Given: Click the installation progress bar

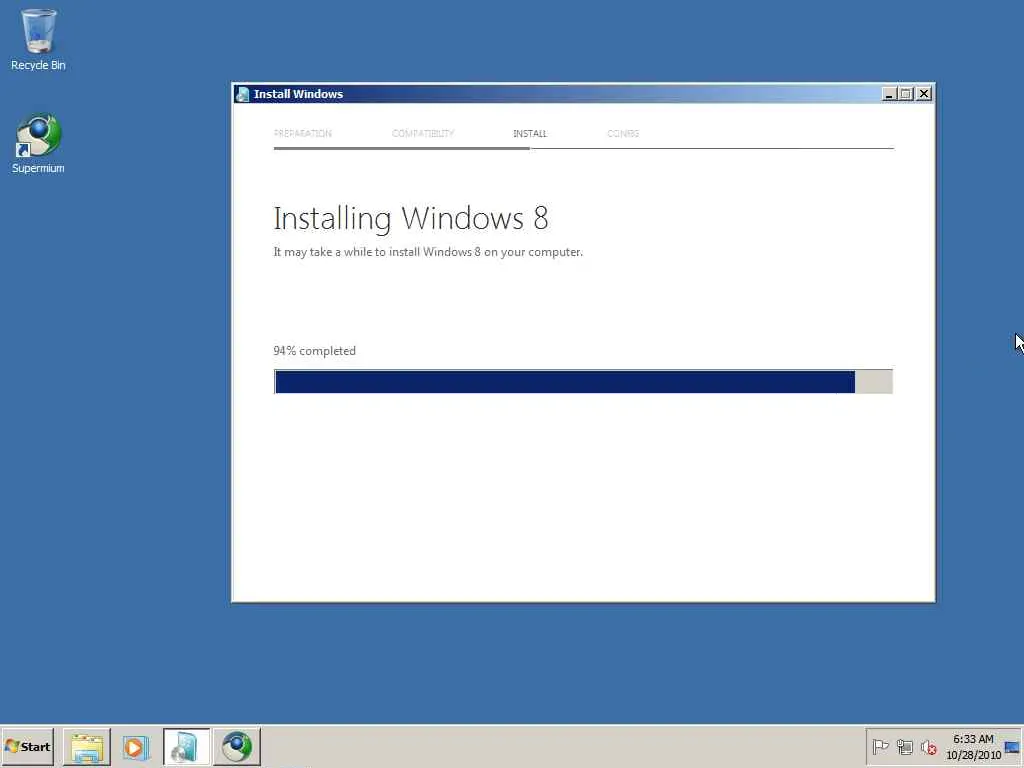Looking at the screenshot, I should tap(583, 381).
